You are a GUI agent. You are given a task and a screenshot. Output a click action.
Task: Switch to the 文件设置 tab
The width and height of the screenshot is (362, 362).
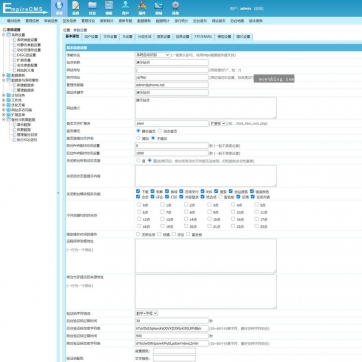click(110, 37)
